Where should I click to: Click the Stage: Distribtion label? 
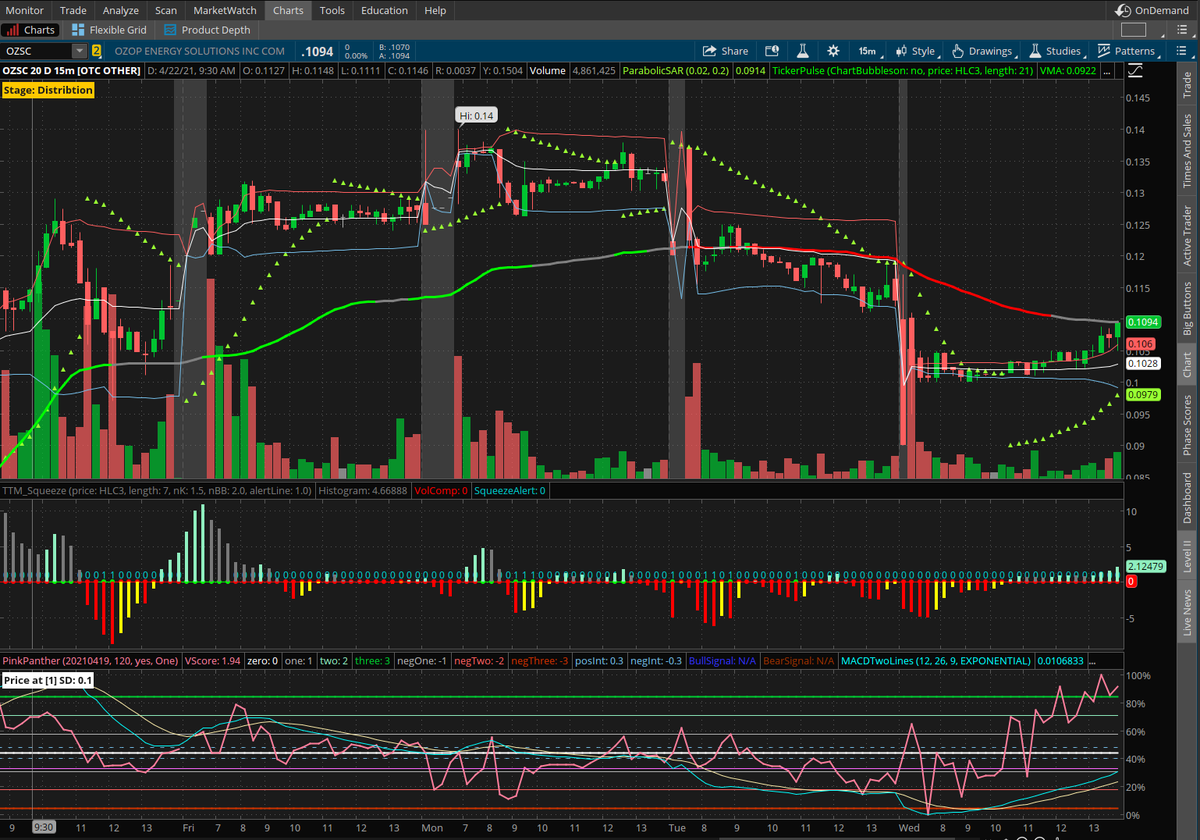[49, 90]
